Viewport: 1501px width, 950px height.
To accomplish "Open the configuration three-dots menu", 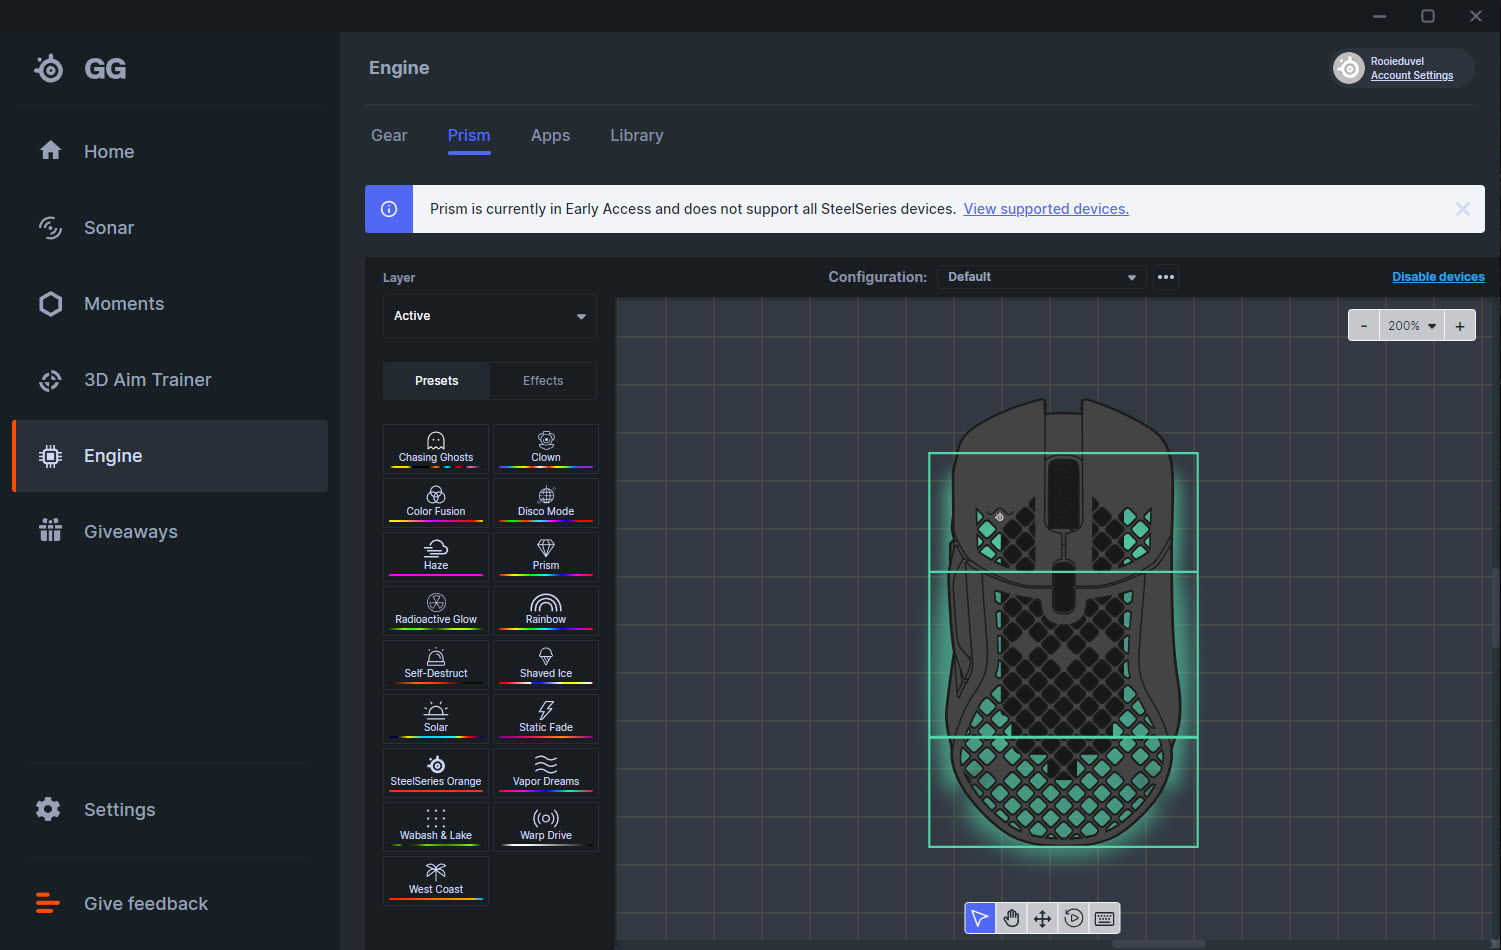I will (x=1166, y=277).
